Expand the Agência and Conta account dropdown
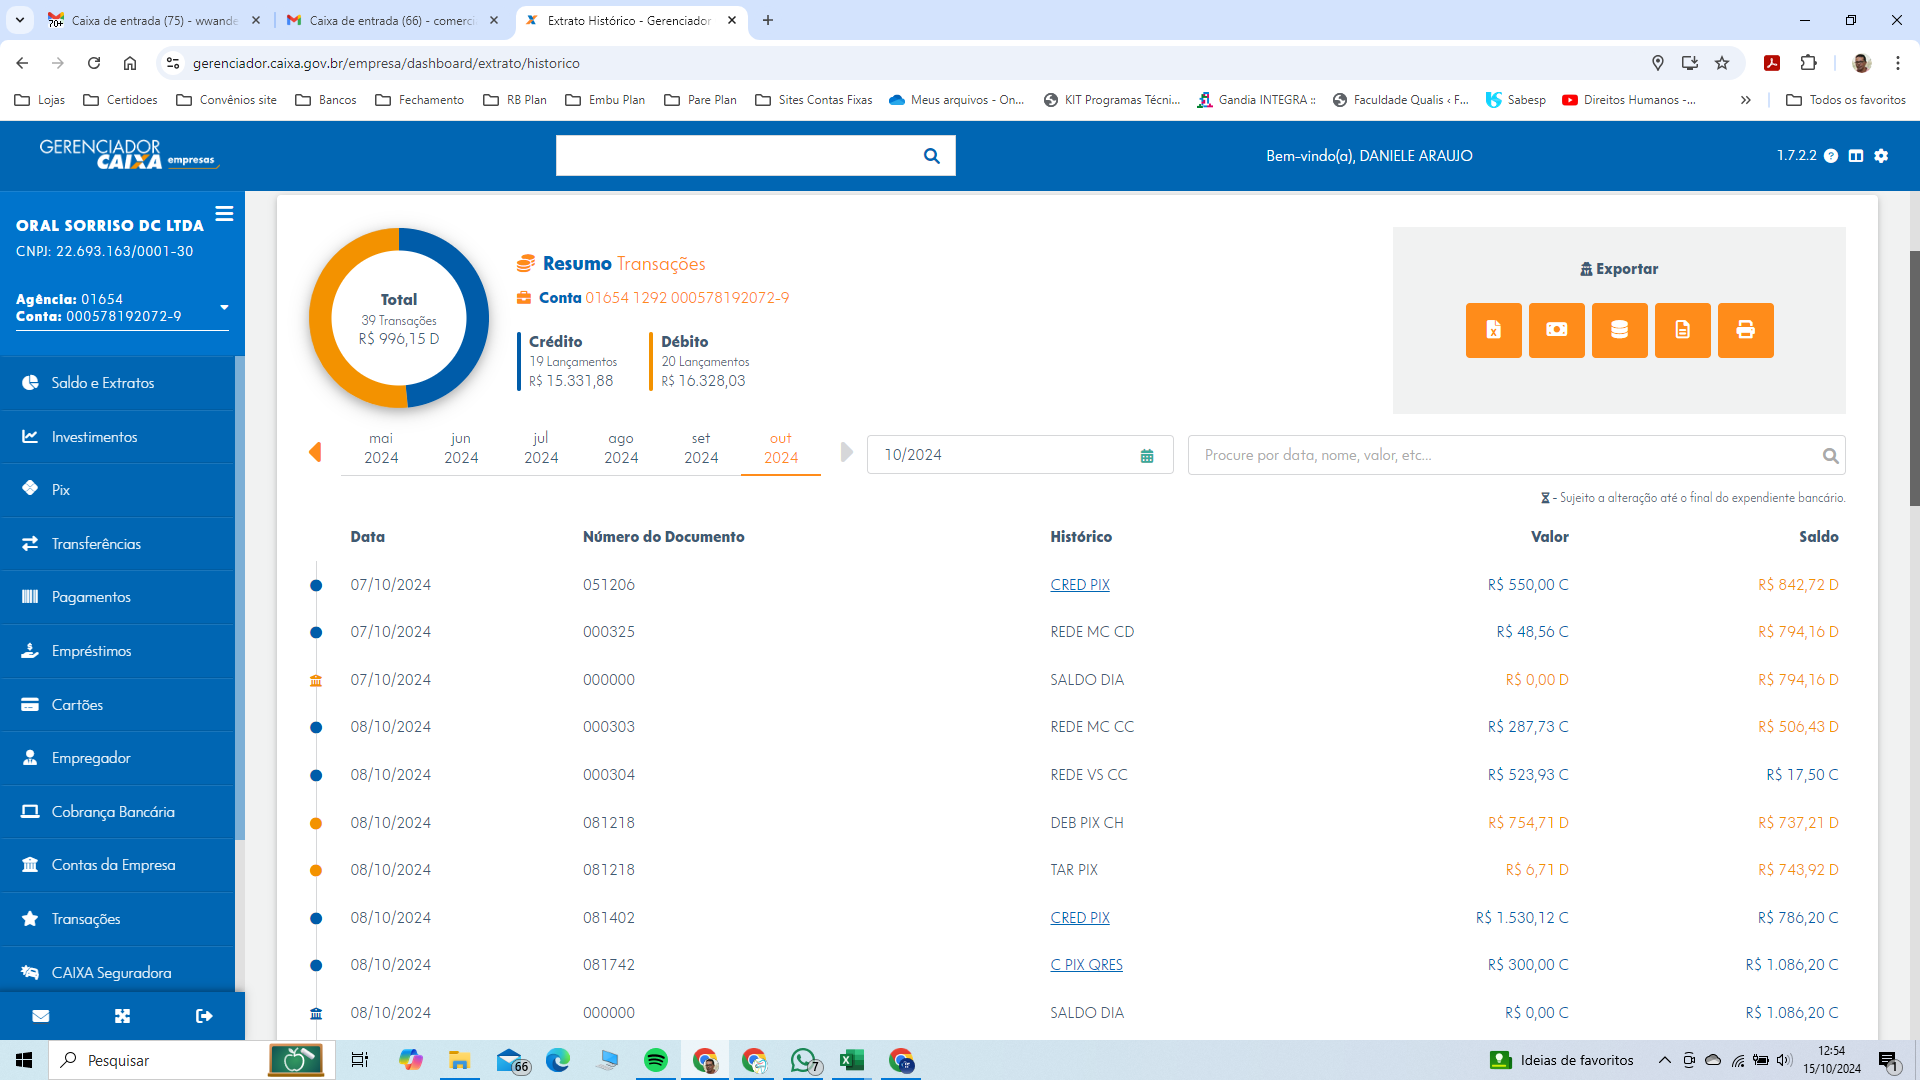Screen dimensions: 1920x1080 click(x=224, y=308)
